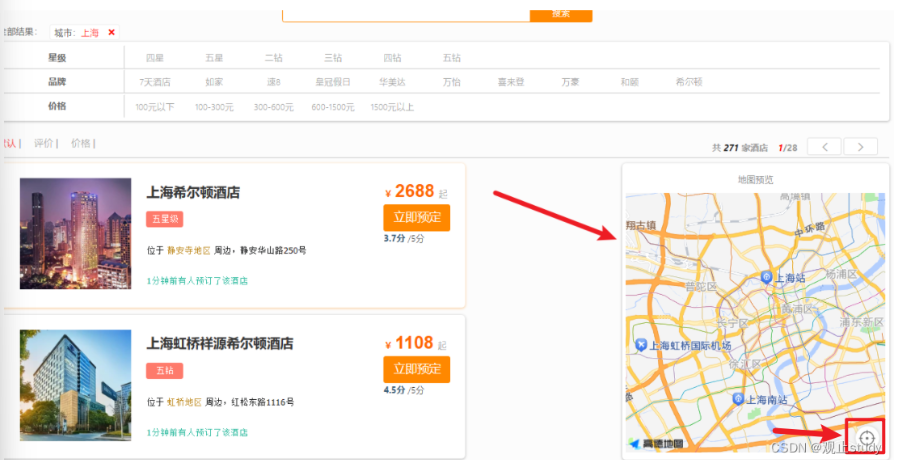View 上海虹桥祥源希尔顿酒店 building photo

tap(76, 385)
